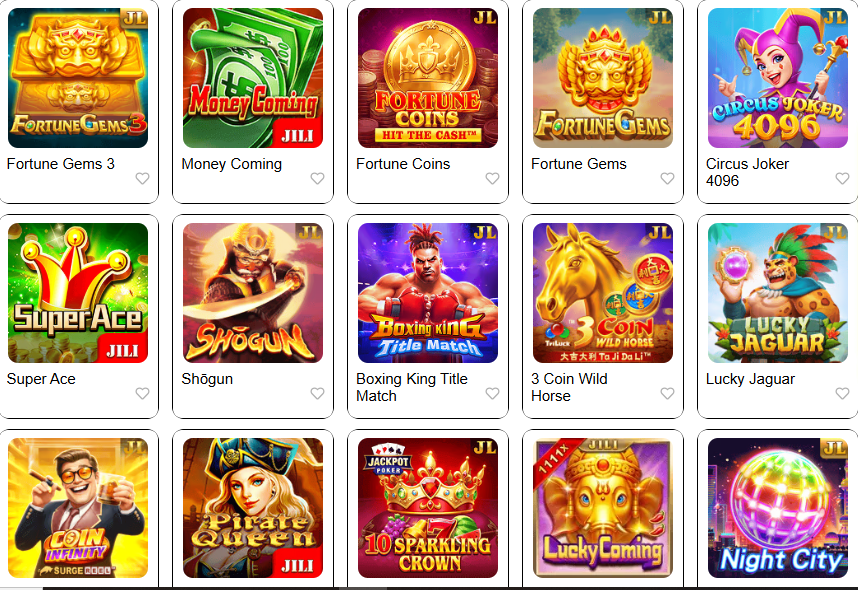Tap heart icon for Super Ace
This screenshot has height=590, width=858.
(142, 394)
